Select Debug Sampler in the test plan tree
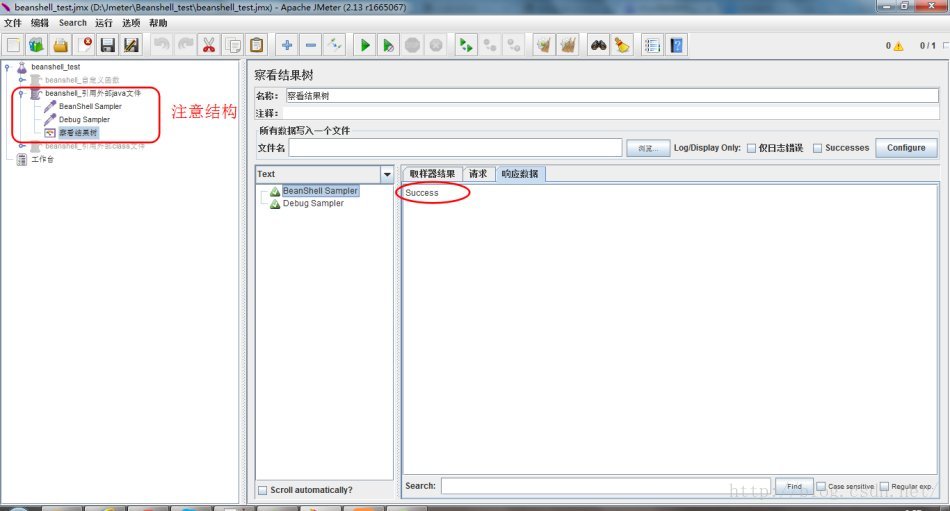The height and width of the screenshot is (511, 950). click(x=84, y=120)
